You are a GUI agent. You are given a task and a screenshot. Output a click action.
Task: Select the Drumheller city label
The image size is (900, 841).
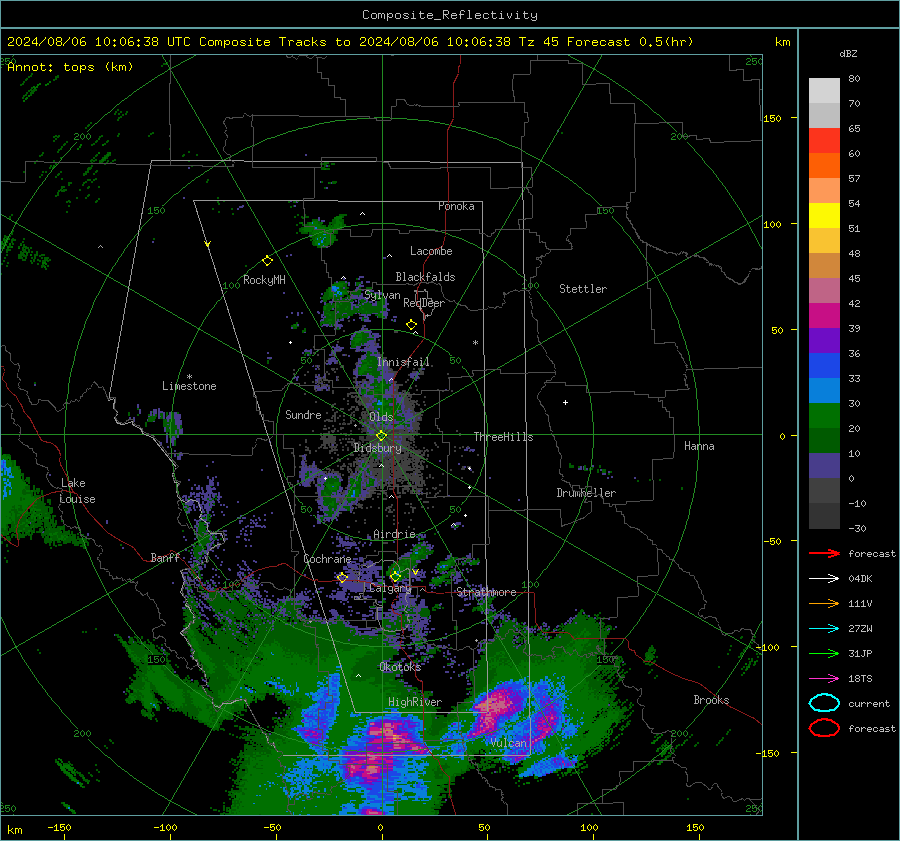pyautogui.click(x=586, y=493)
